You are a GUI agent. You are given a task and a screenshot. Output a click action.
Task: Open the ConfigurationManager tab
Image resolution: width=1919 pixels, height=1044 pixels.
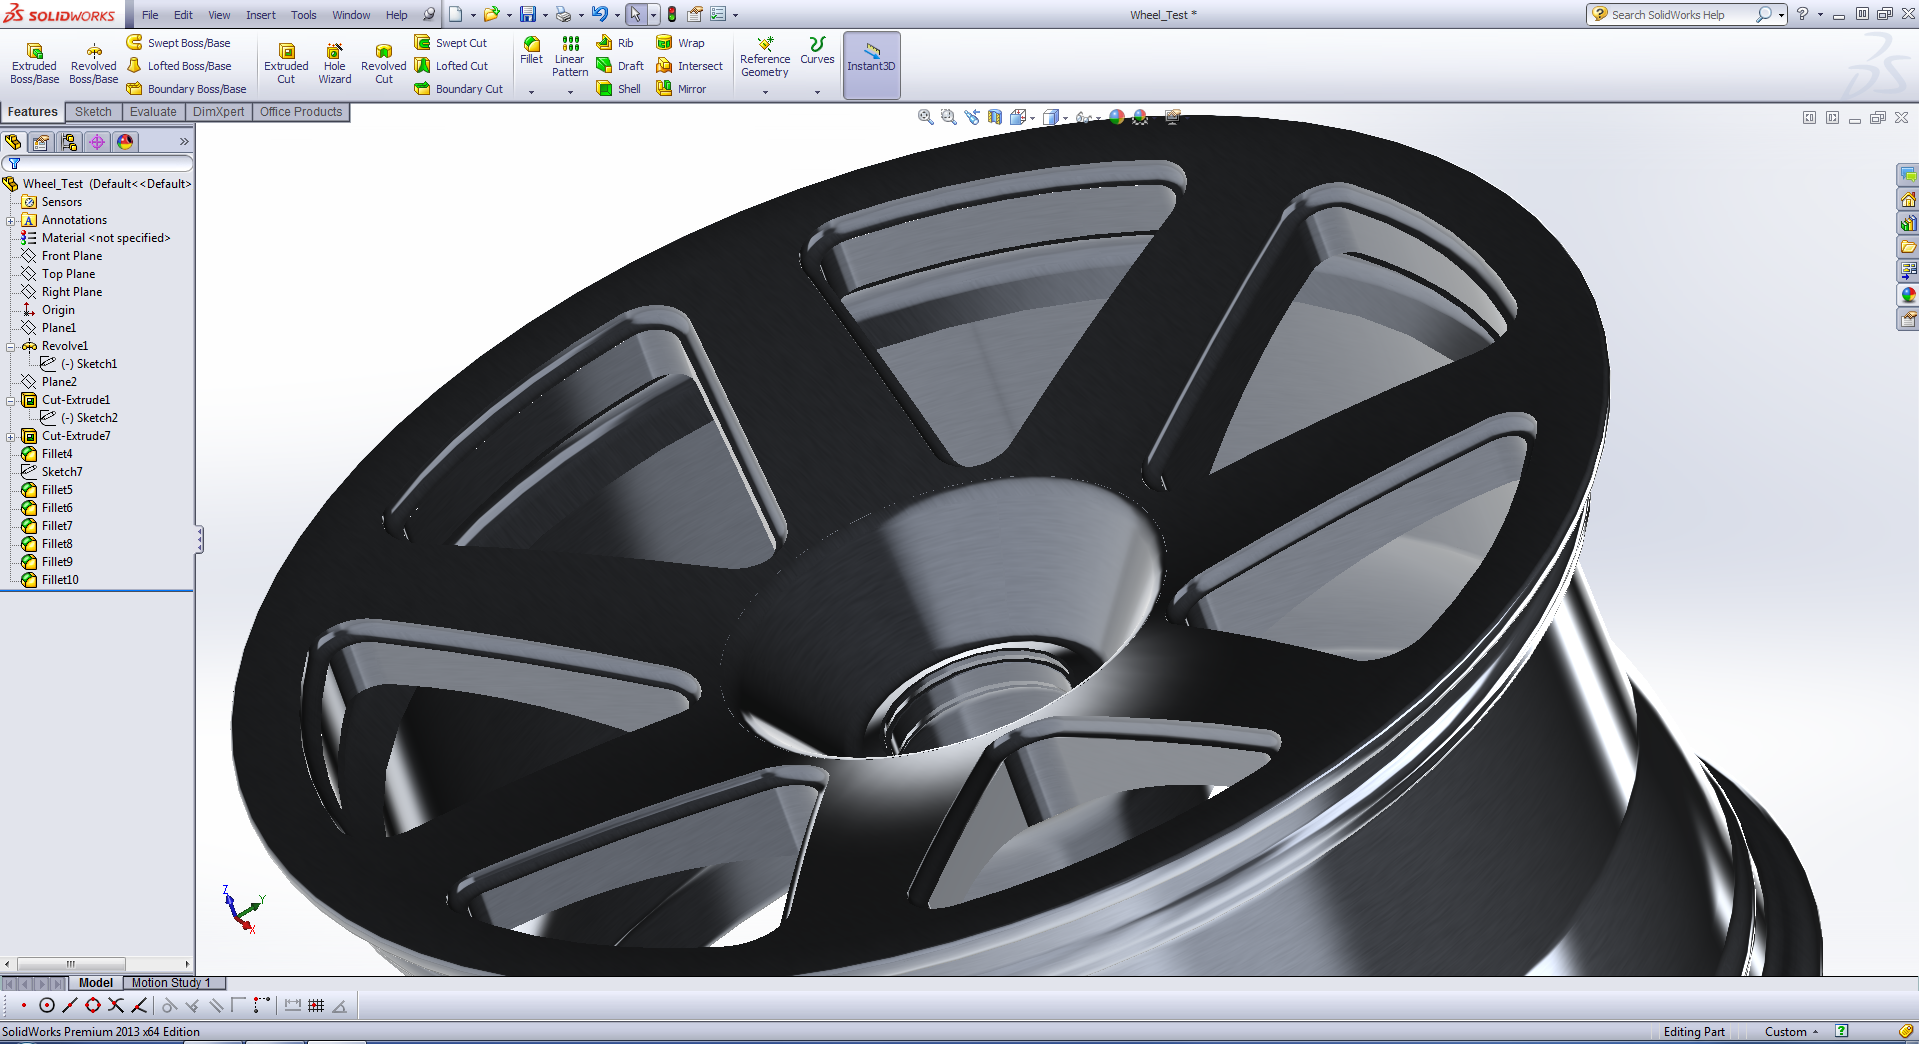coord(69,142)
